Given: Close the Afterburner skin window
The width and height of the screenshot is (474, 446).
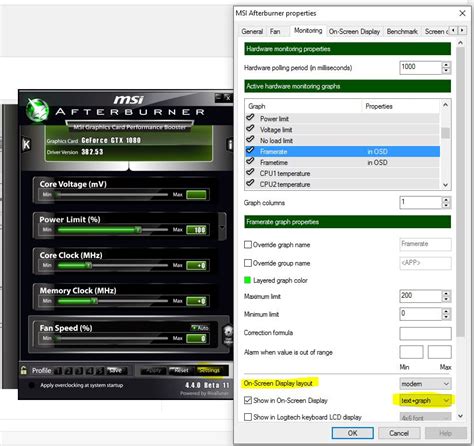Looking at the screenshot, I should coord(228,97).
